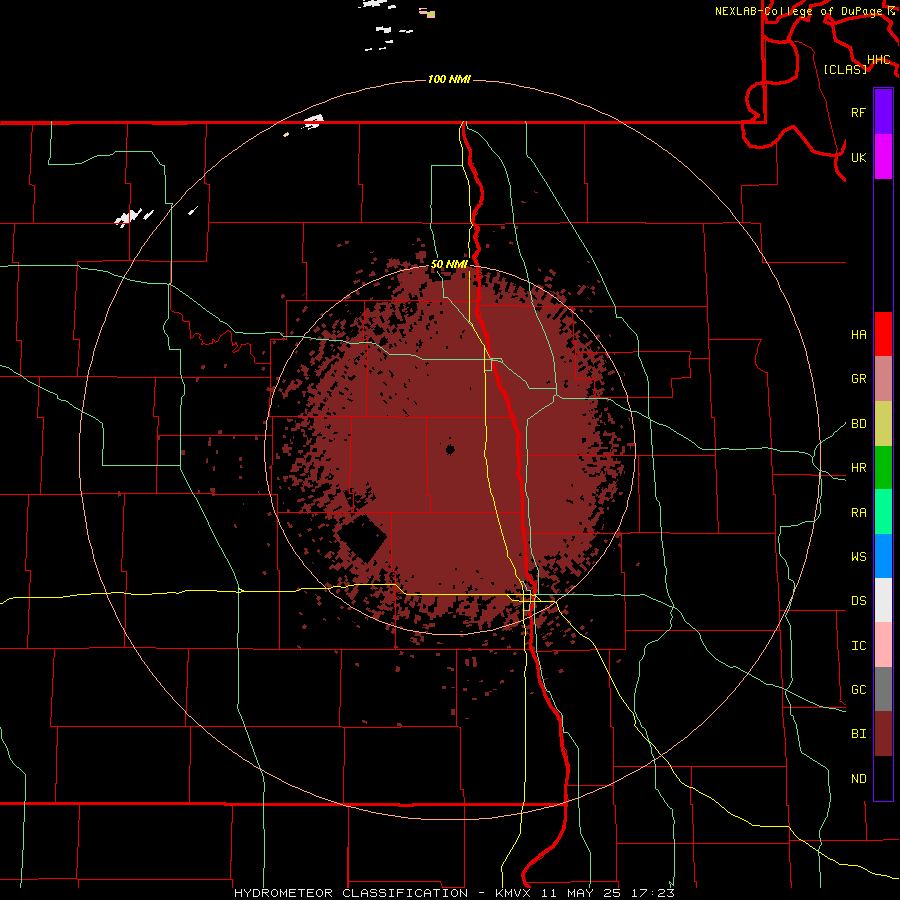The width and height of the screenshot is (900, 900).
Task: Click the BI dark red legend swatch
Action: (883, 734)
